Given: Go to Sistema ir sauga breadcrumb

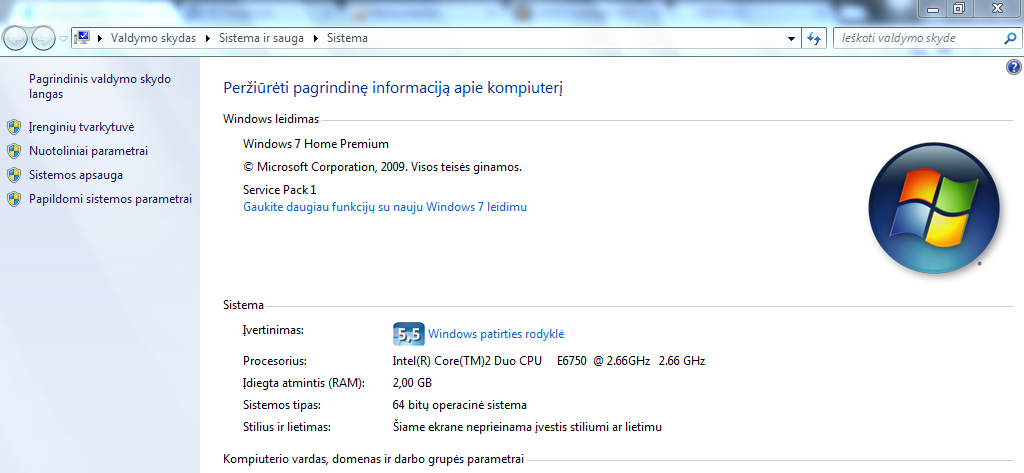Looking at the screenshot, I should (261, 38).
